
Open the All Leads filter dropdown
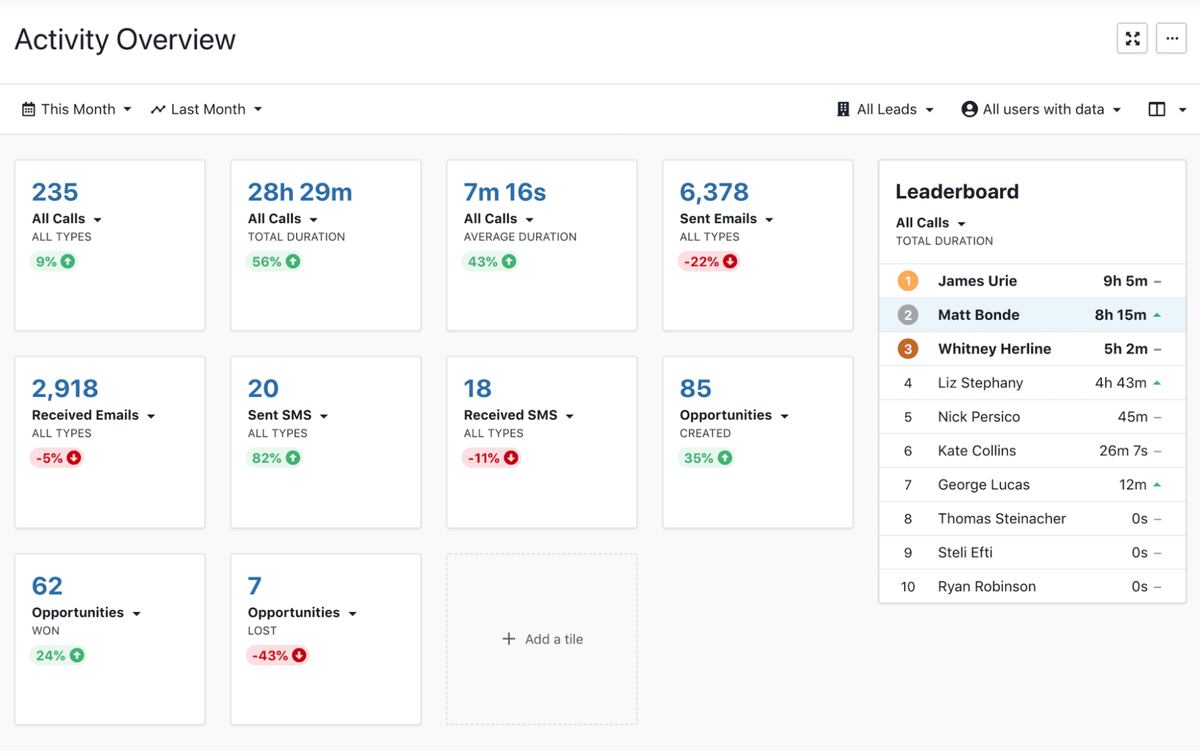coord(885,109)
